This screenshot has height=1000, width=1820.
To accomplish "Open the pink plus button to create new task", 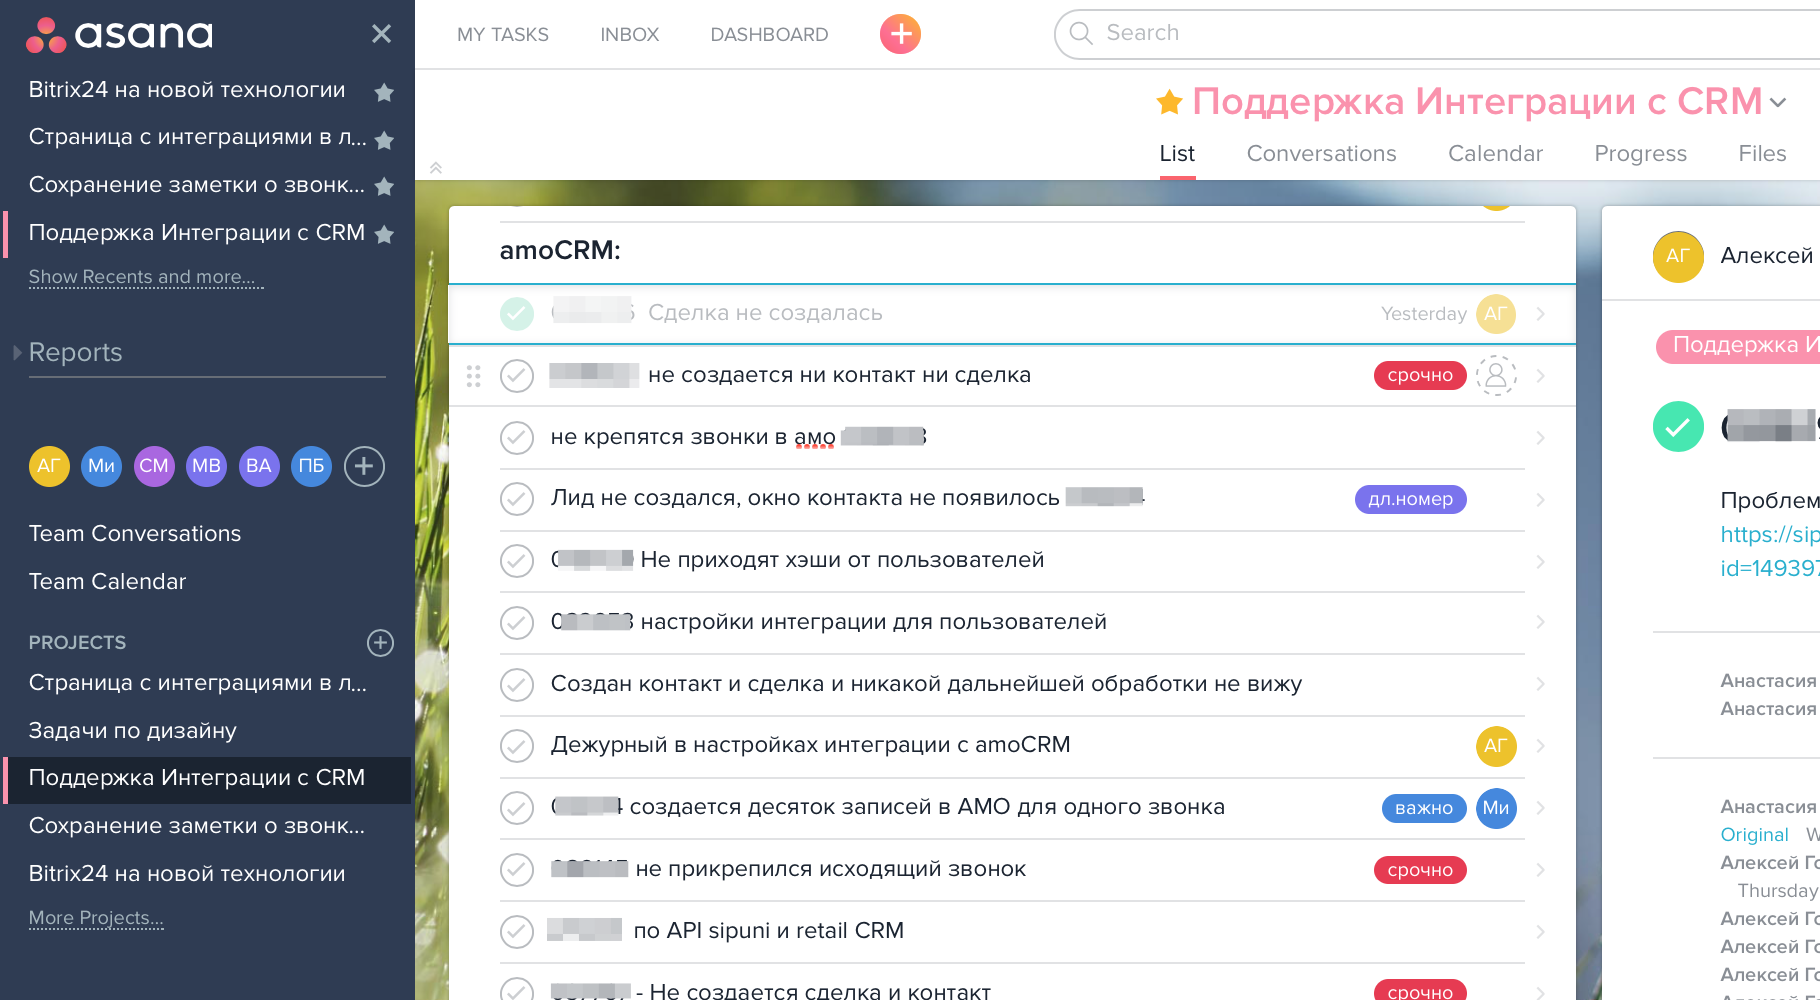I will pyautogui.click(x=898, y=33).
